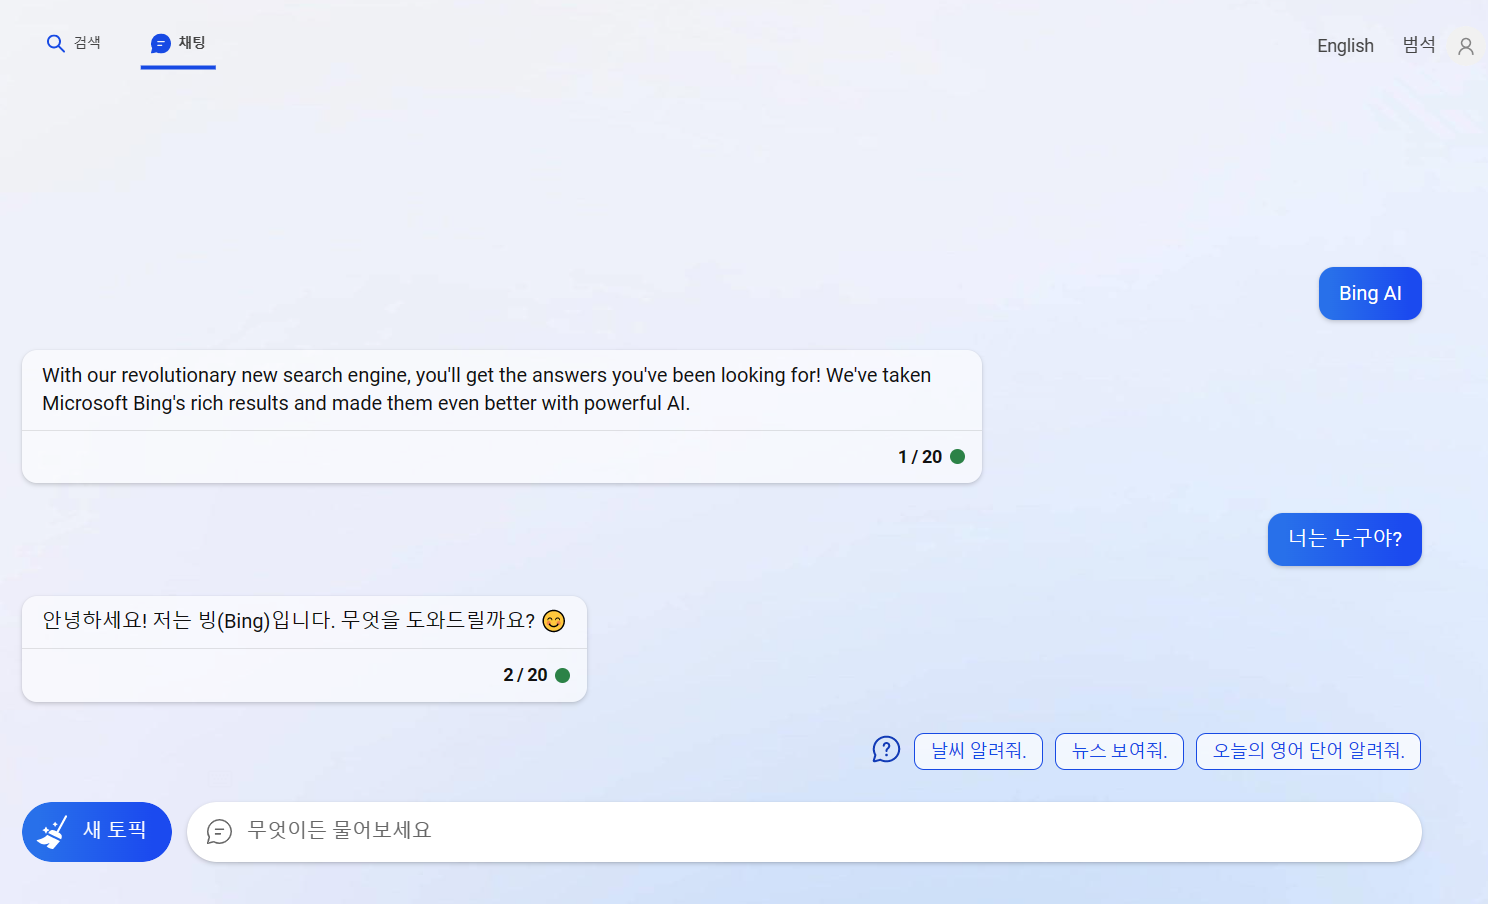This screenshot has width=1488, height=904.
Task: Click the '1 / 20' turn counter
Action: point(920,457)
